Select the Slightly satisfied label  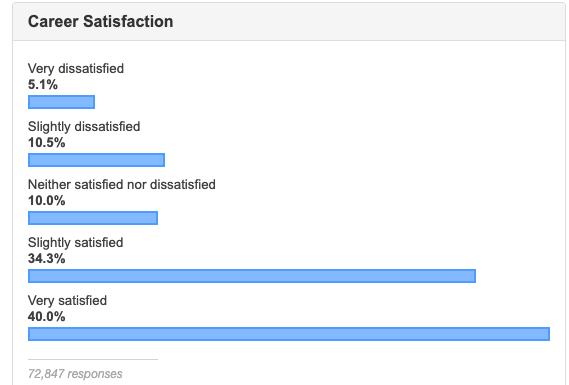75,243
